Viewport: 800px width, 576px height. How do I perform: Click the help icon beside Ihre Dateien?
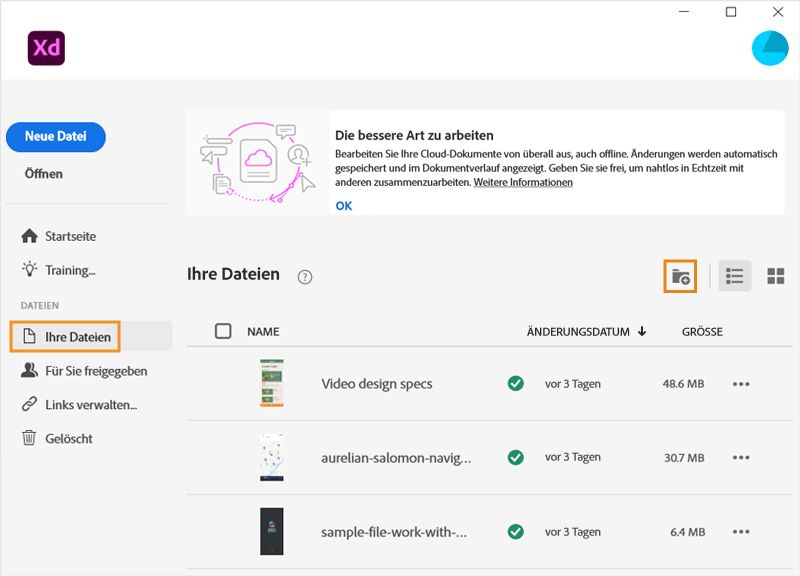pos(305,277)
